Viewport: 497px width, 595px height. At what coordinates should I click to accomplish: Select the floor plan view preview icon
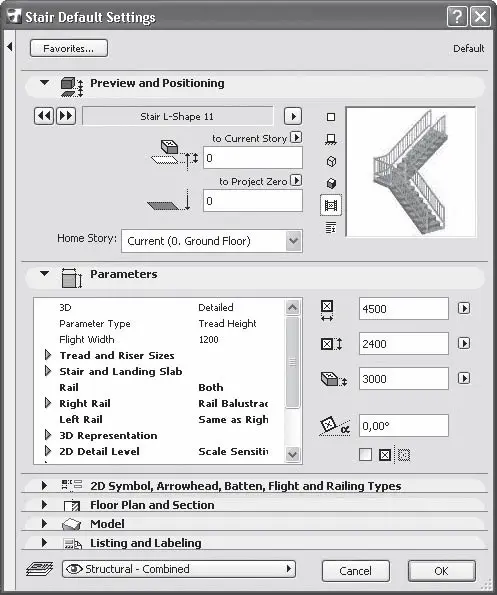tap(331, 139)
